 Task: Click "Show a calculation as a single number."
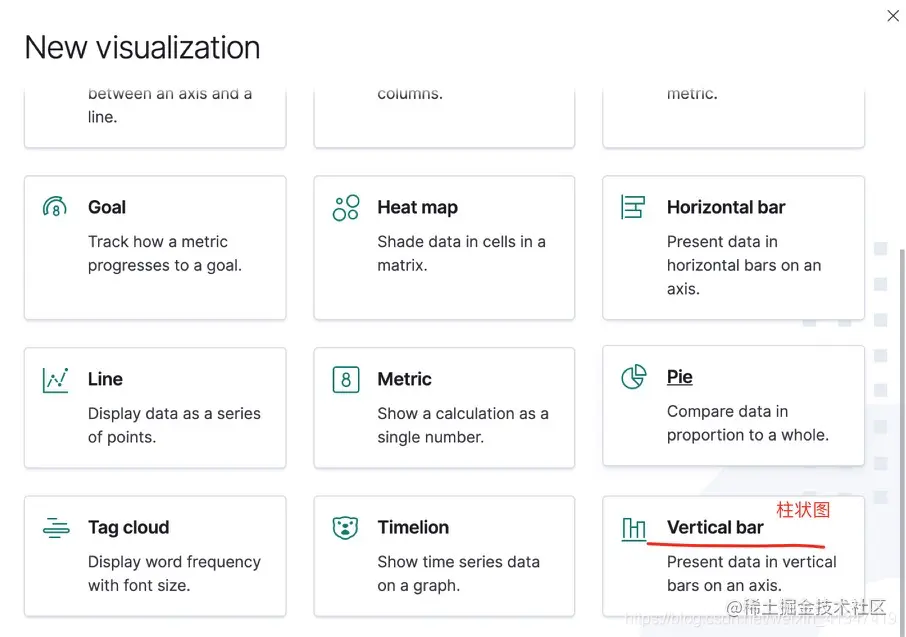click(463, 425)
